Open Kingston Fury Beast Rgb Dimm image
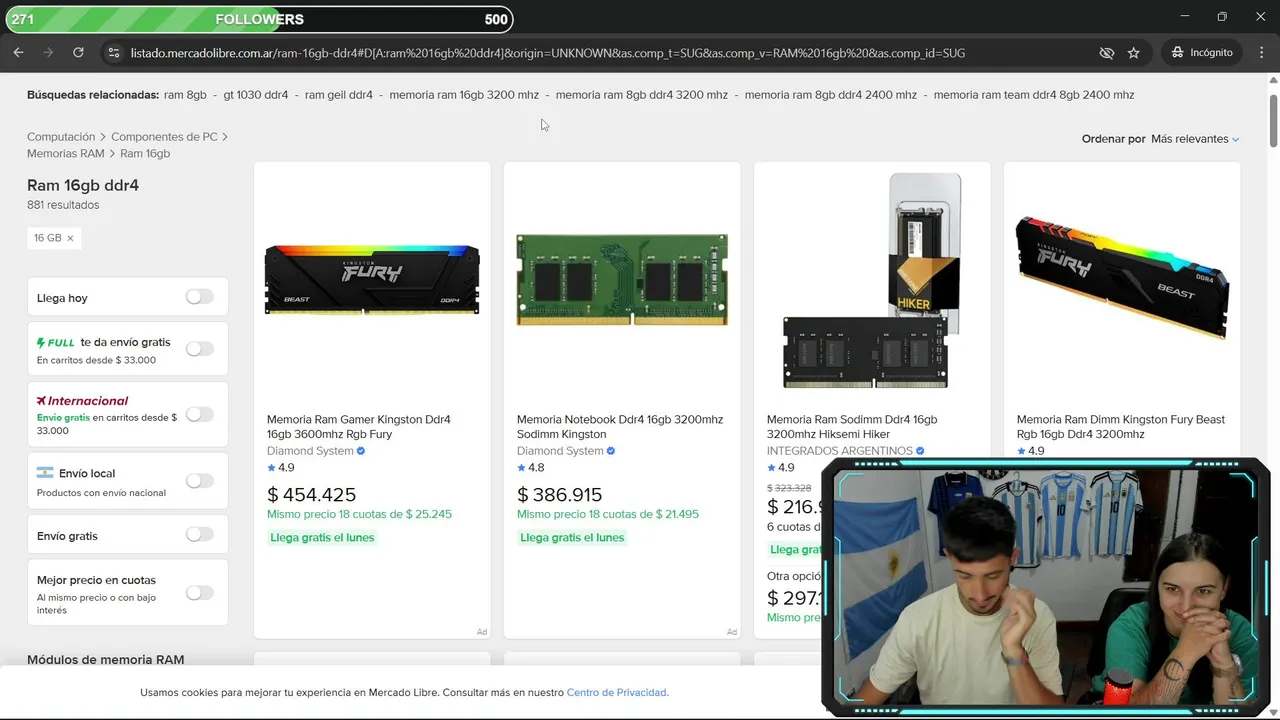 coord(1122,278)
